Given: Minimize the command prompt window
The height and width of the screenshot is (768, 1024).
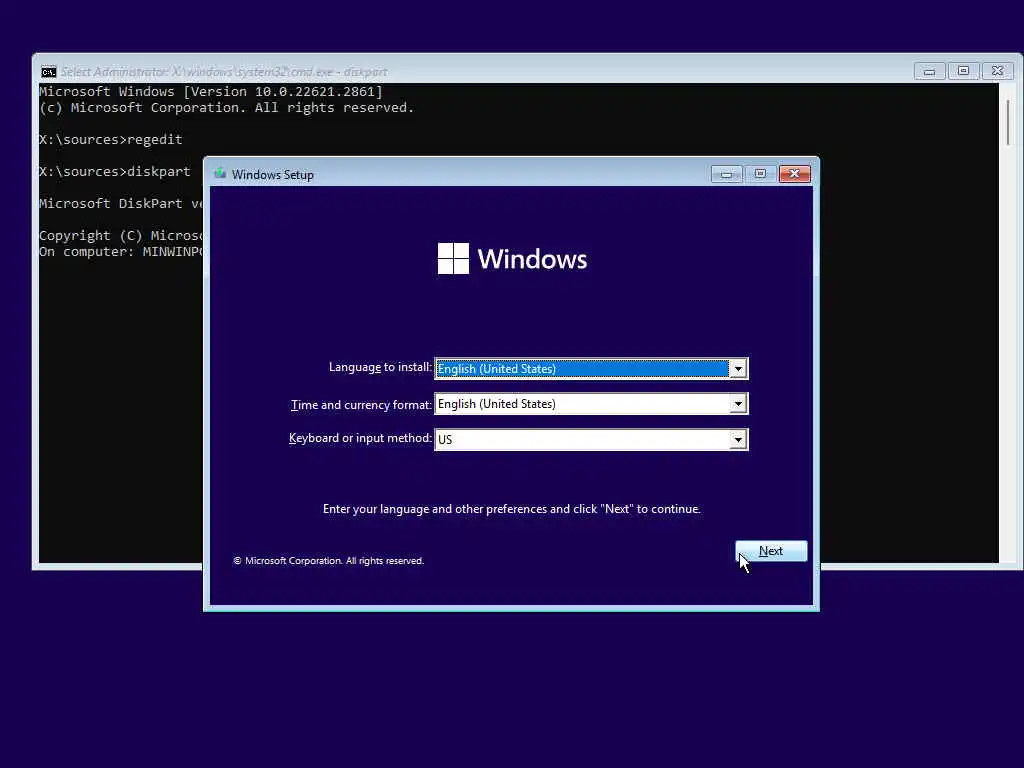Looking at the screenshot, I should [x=929, y=71].
